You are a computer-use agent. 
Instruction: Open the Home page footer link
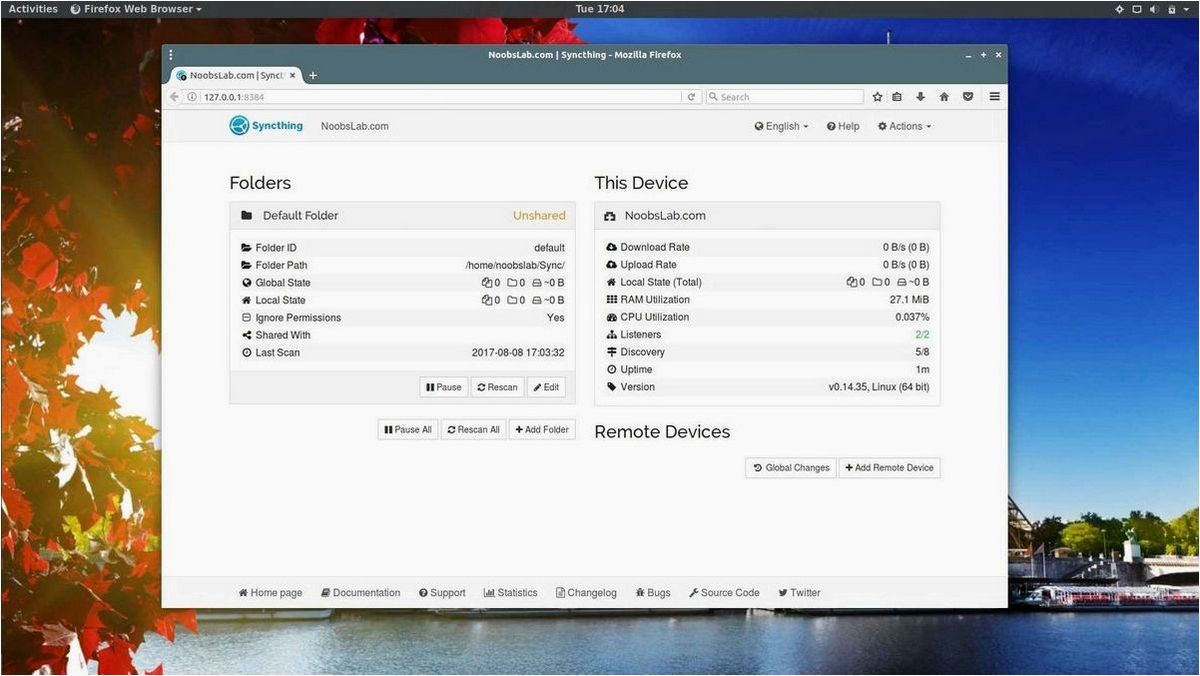tap(270, 593)
